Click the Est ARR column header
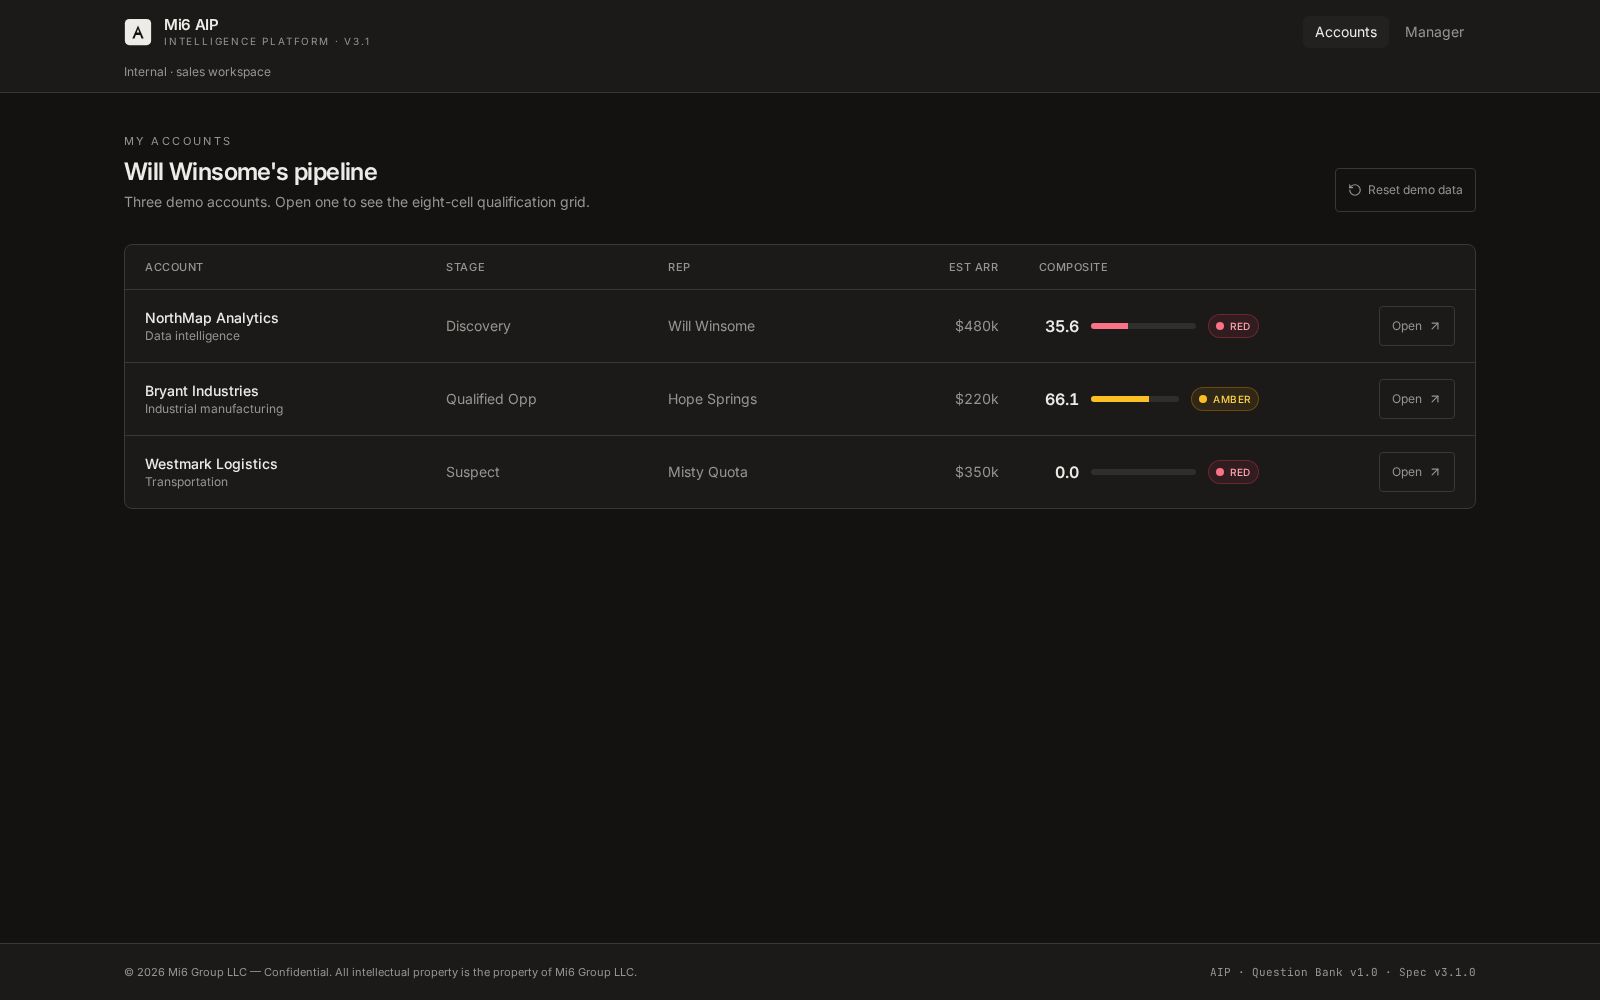The height and width of the screenshot is (1000, 1600). [x=973, y=267]
